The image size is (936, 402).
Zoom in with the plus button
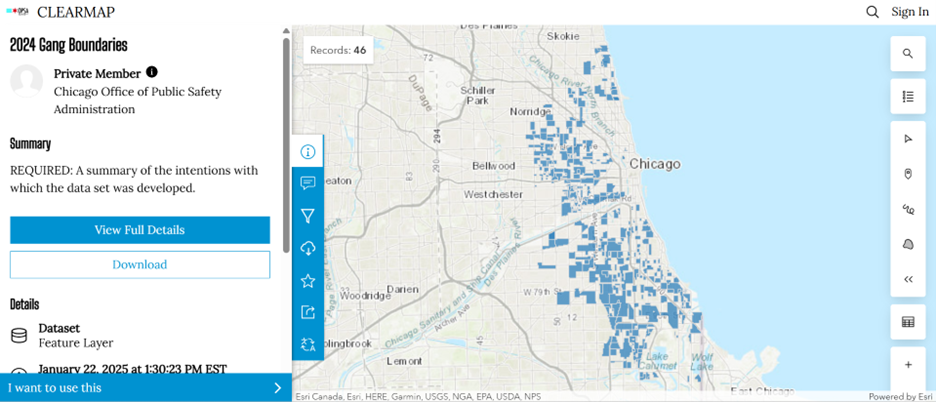(x=907, y=365)
